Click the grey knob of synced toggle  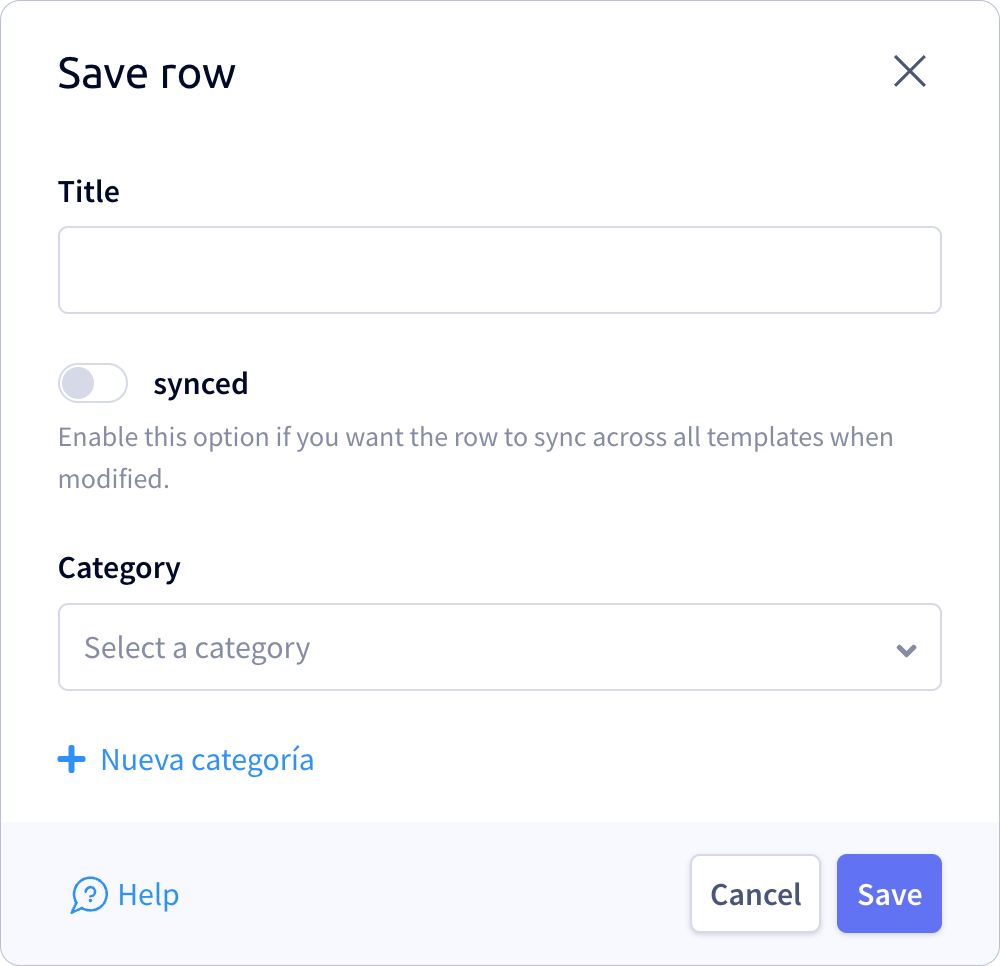click(78, 383)
